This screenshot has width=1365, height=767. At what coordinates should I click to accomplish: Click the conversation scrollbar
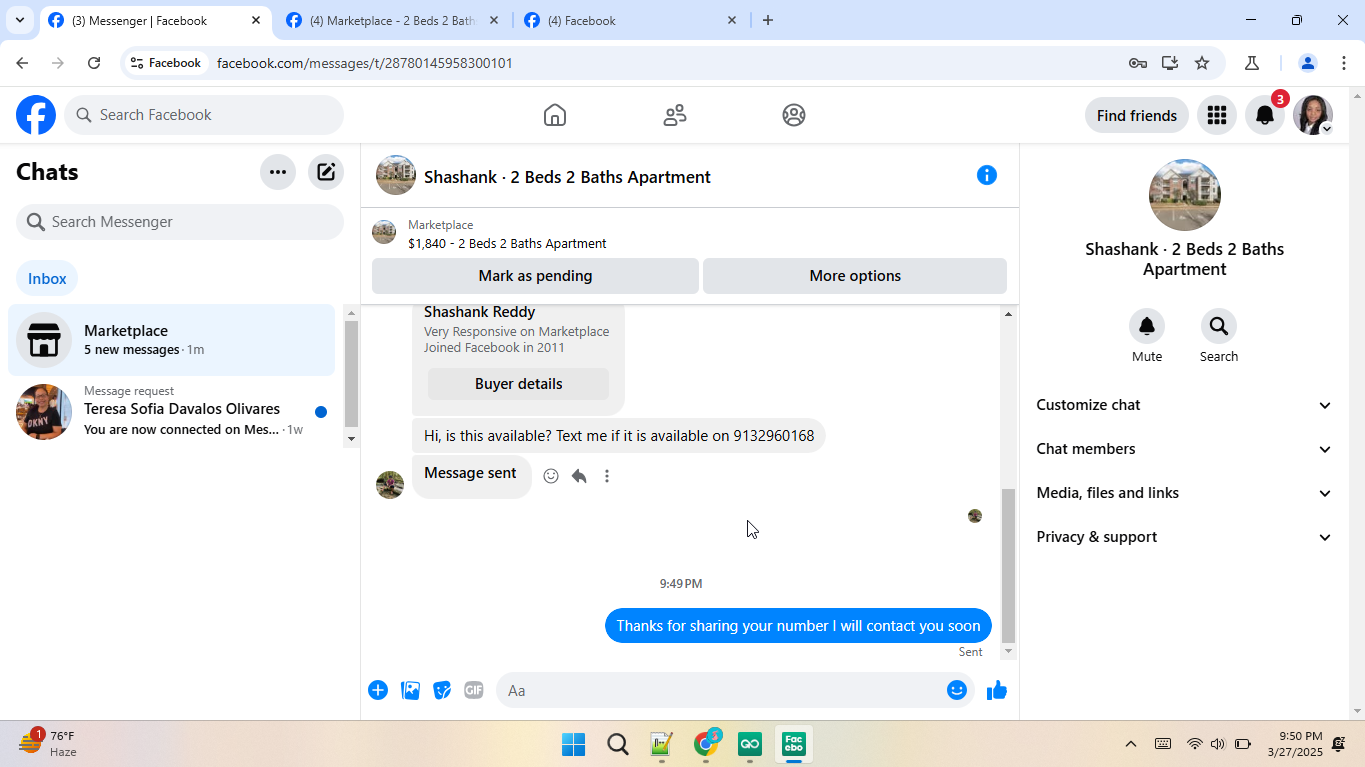[1008, 565]
